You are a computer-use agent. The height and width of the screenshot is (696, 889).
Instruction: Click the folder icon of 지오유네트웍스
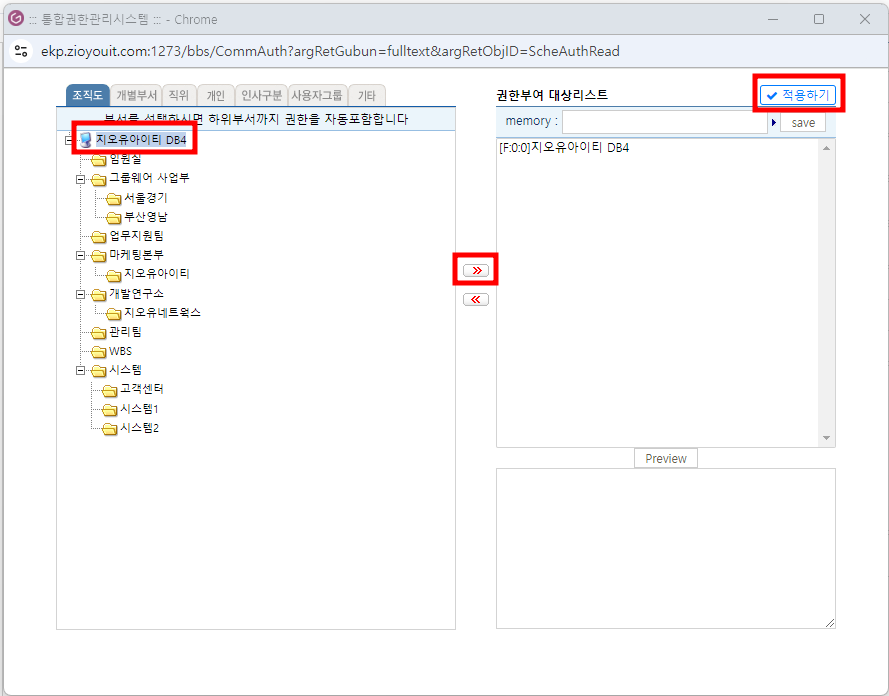(113, 314)
